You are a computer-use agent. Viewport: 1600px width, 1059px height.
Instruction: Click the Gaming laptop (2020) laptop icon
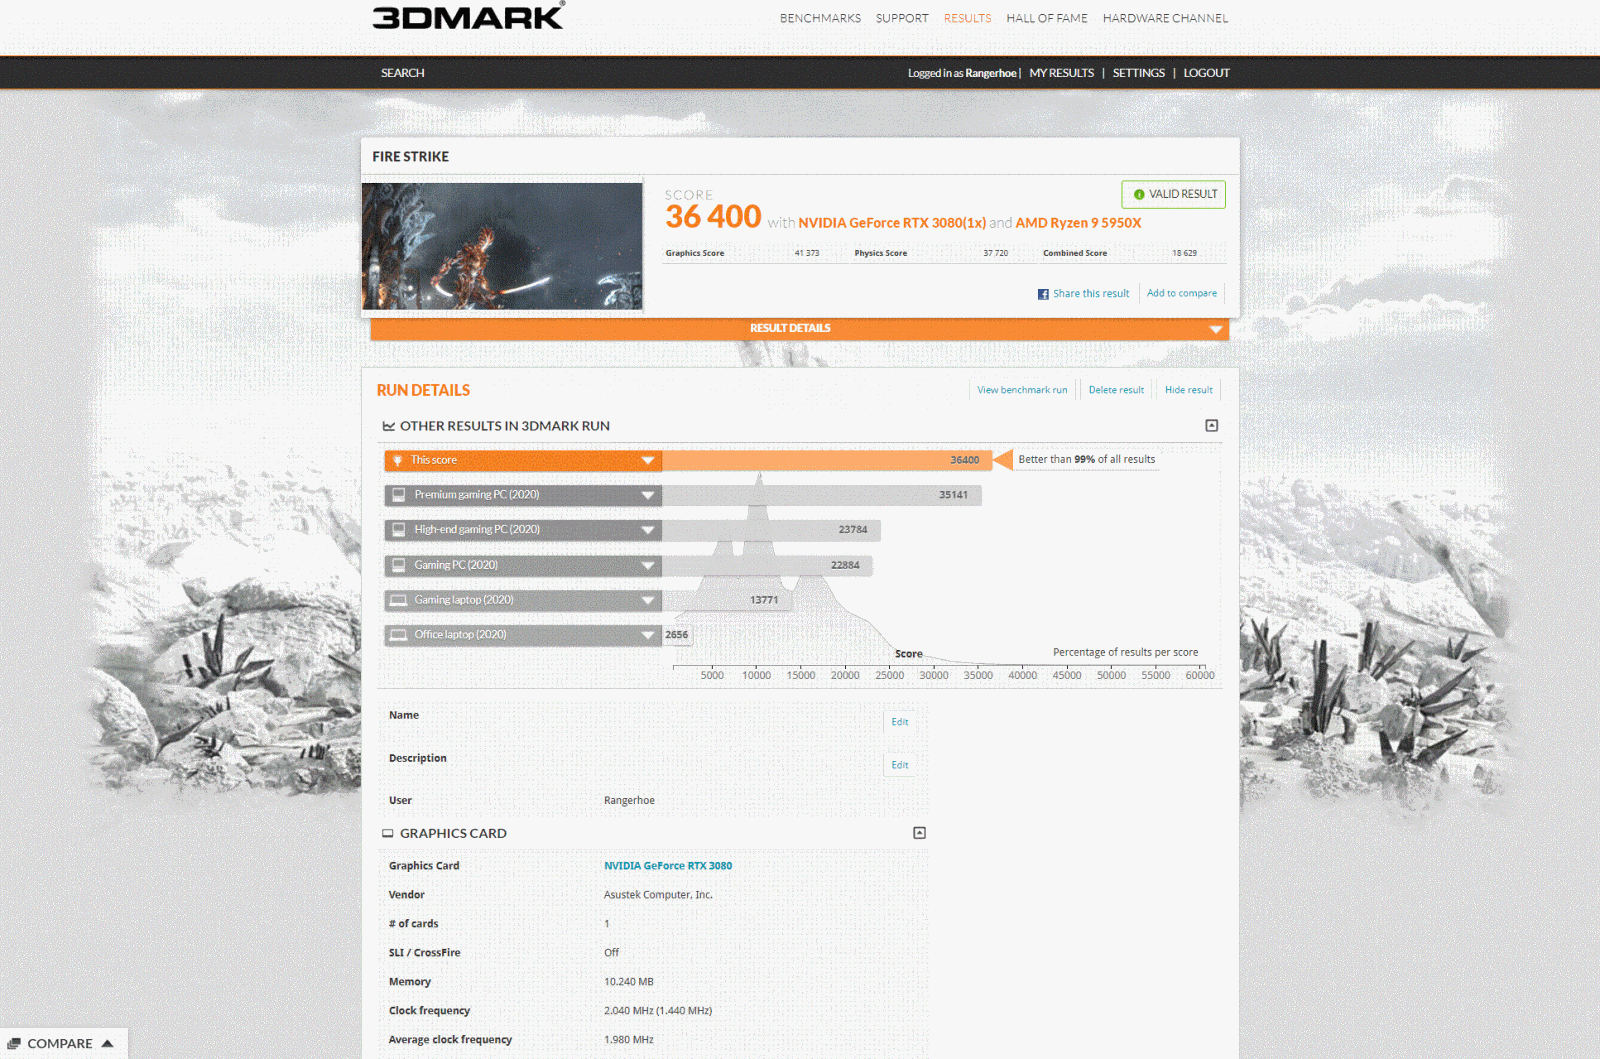pyautogui.click(x=399, y=600)
